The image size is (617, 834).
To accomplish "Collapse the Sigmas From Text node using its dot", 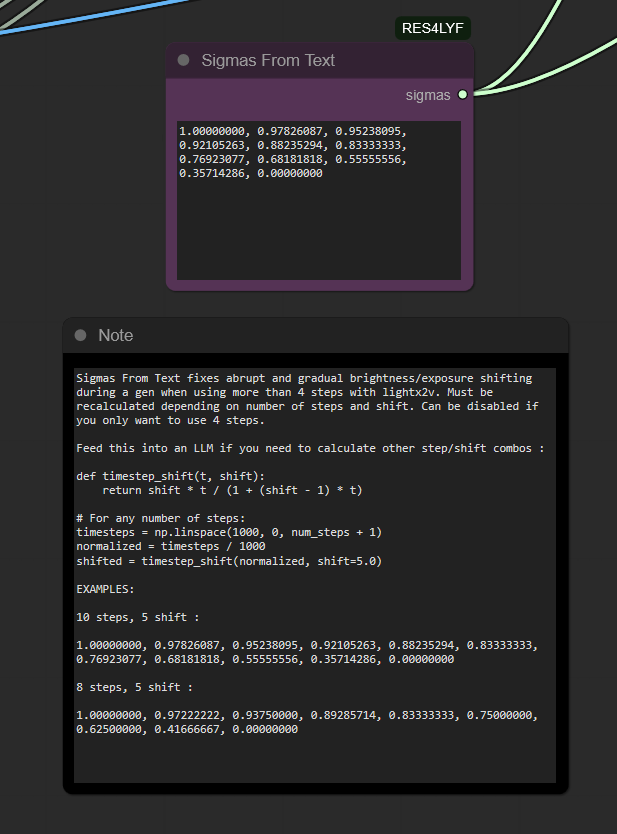I will [184, 60].
